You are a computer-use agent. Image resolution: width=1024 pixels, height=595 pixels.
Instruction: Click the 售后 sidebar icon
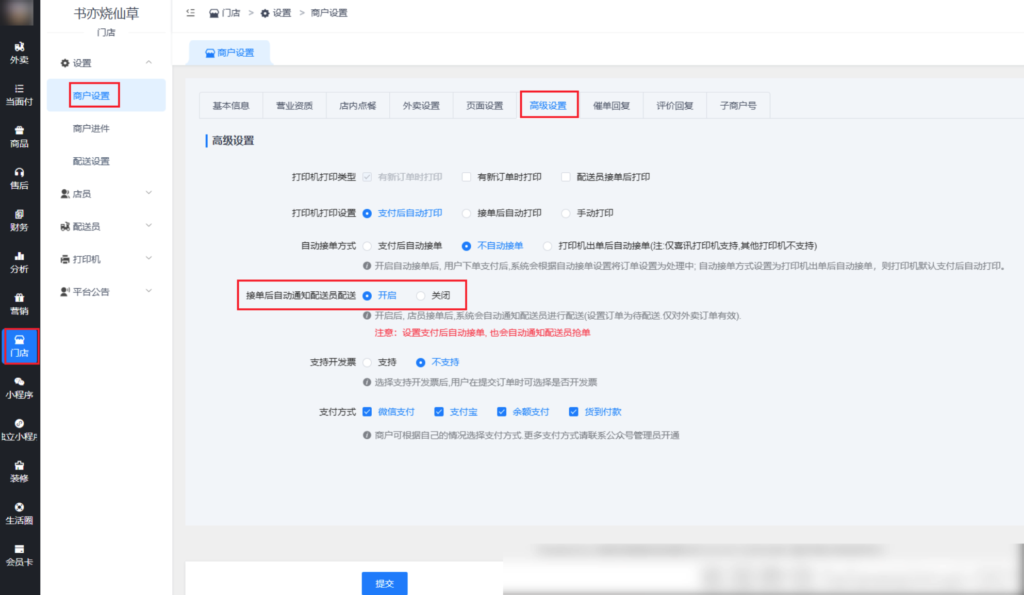point(18,180)
